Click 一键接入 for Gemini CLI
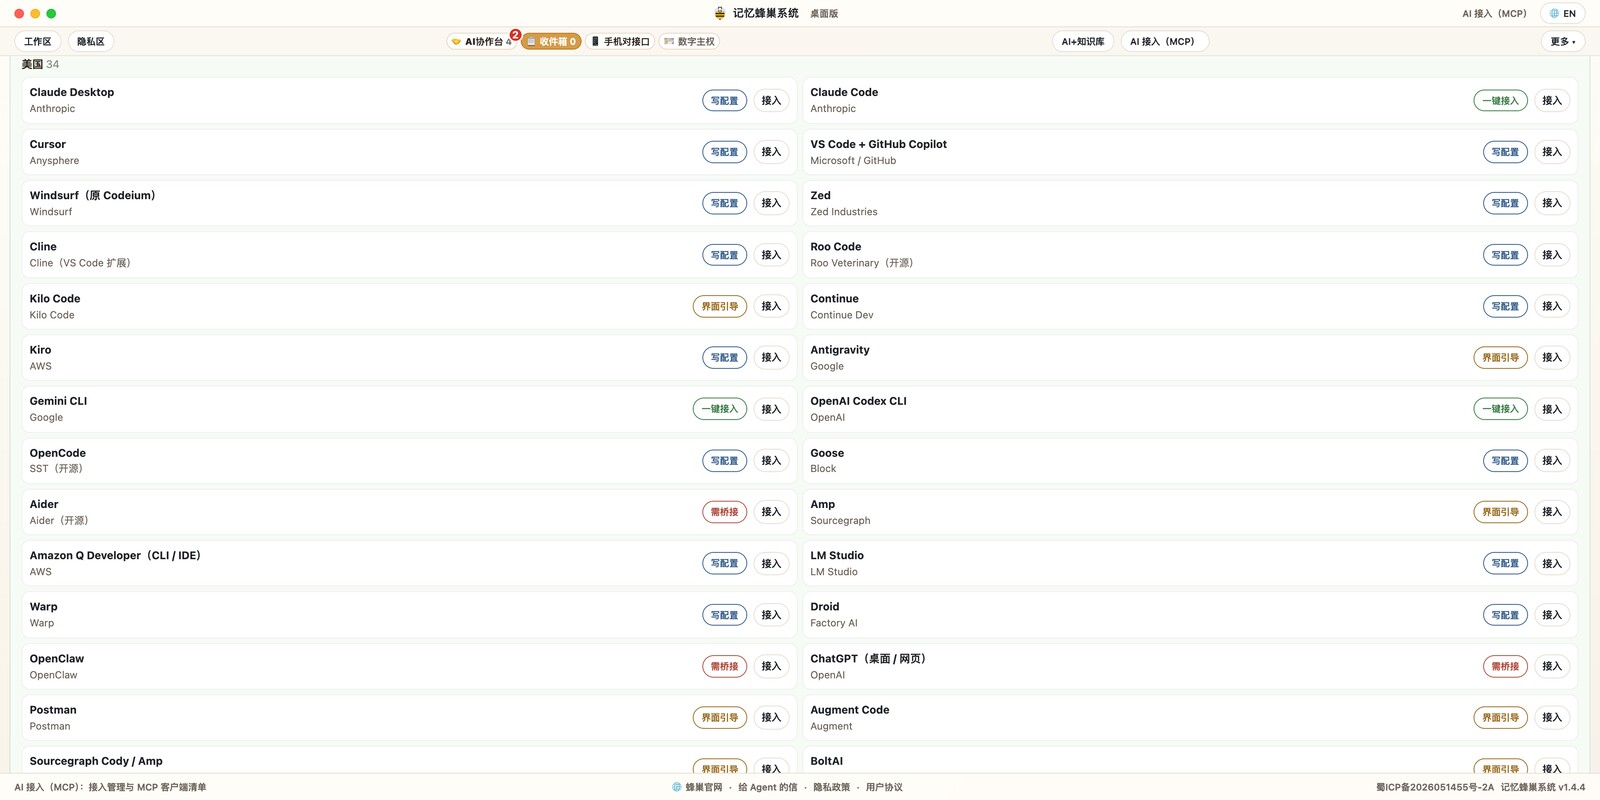The width and height of the screenshot is (1600, 800). tap(720, 409)
